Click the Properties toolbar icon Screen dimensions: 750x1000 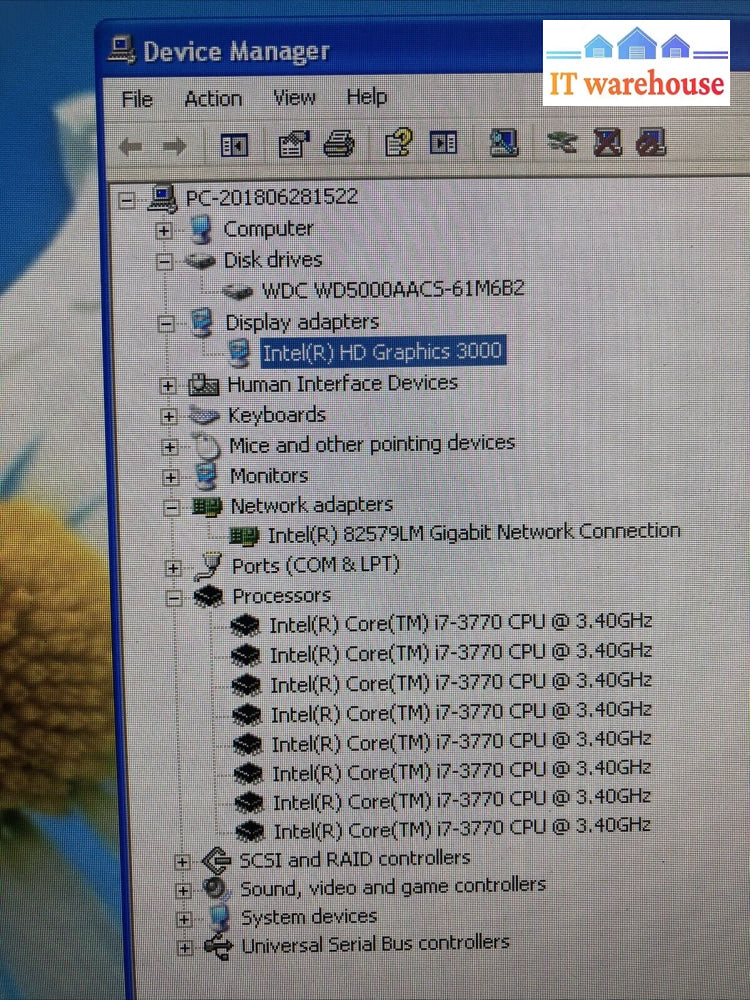pos(293,145)
